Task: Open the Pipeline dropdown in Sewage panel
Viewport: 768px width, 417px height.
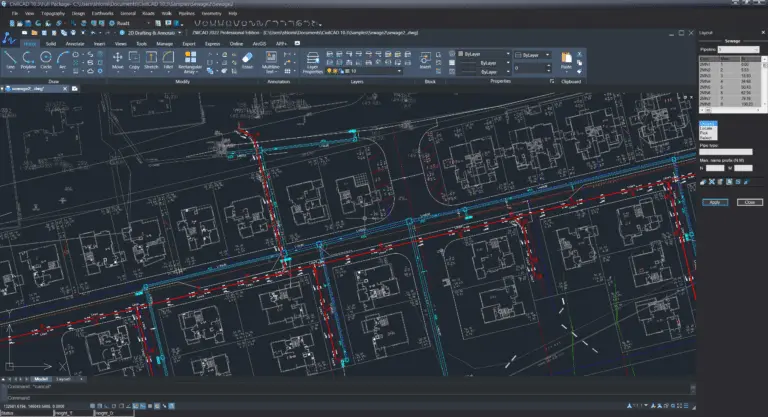Action: [738, 49]
